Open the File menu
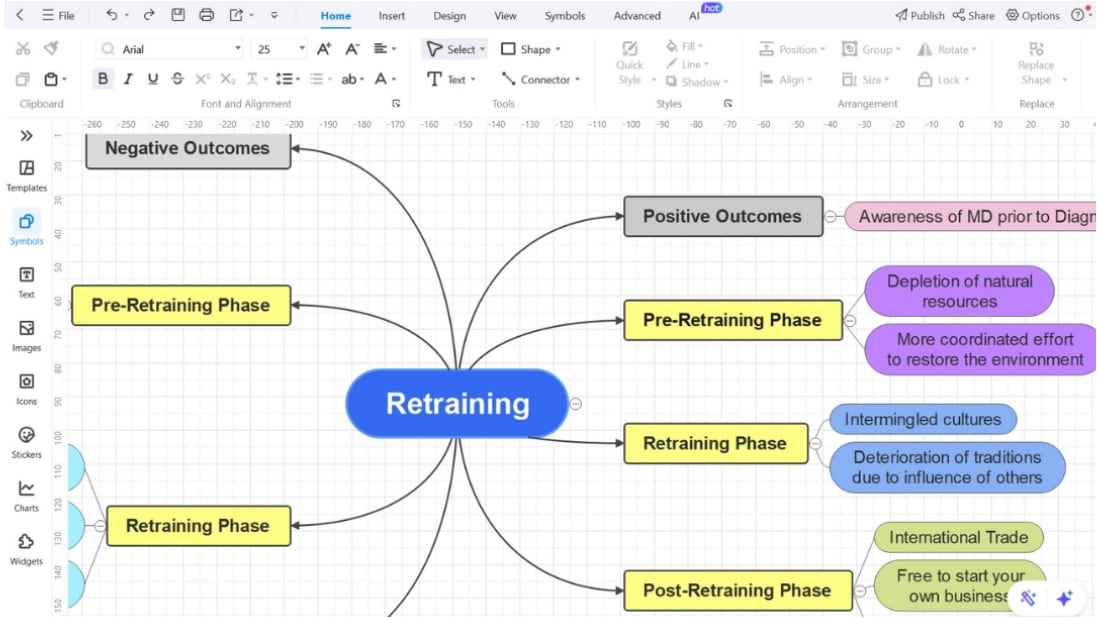Viewport: 1097px width, 618px height. 58,15
